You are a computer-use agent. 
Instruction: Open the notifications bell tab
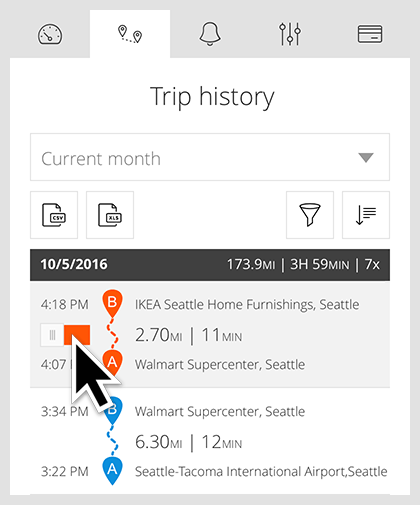(210, 34)
